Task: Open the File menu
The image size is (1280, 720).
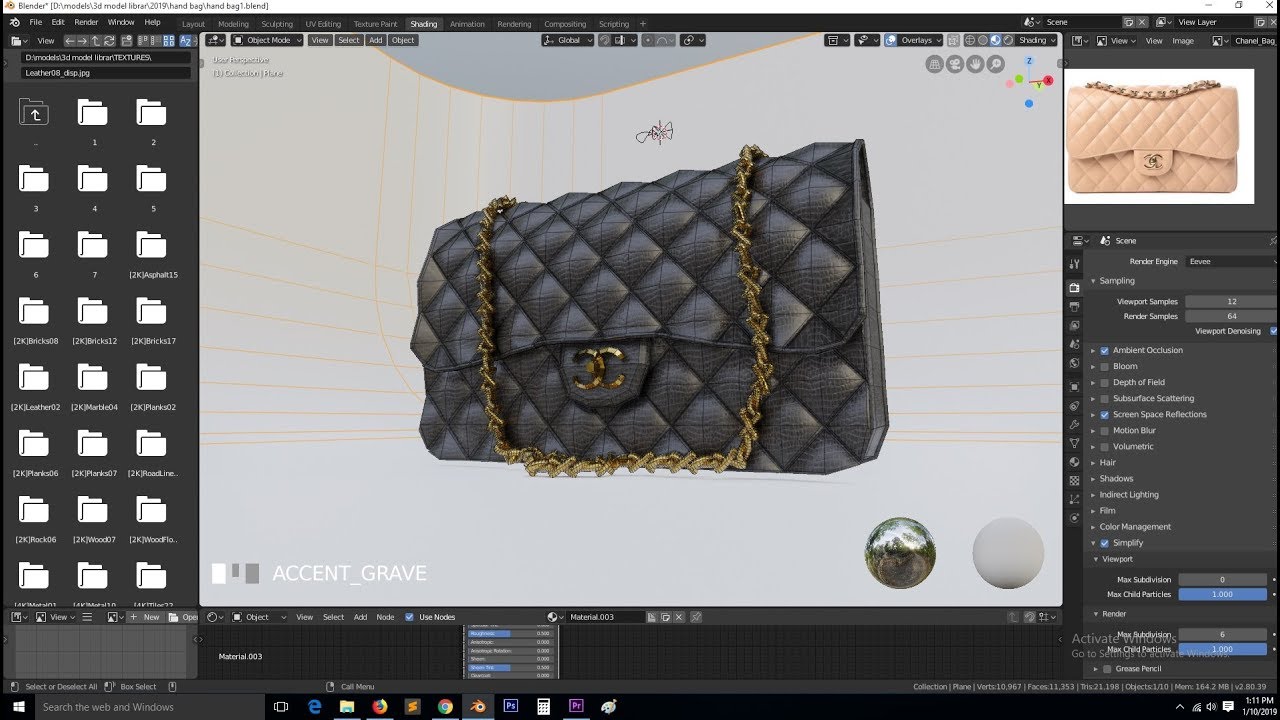Action: [x=36, y=22]
